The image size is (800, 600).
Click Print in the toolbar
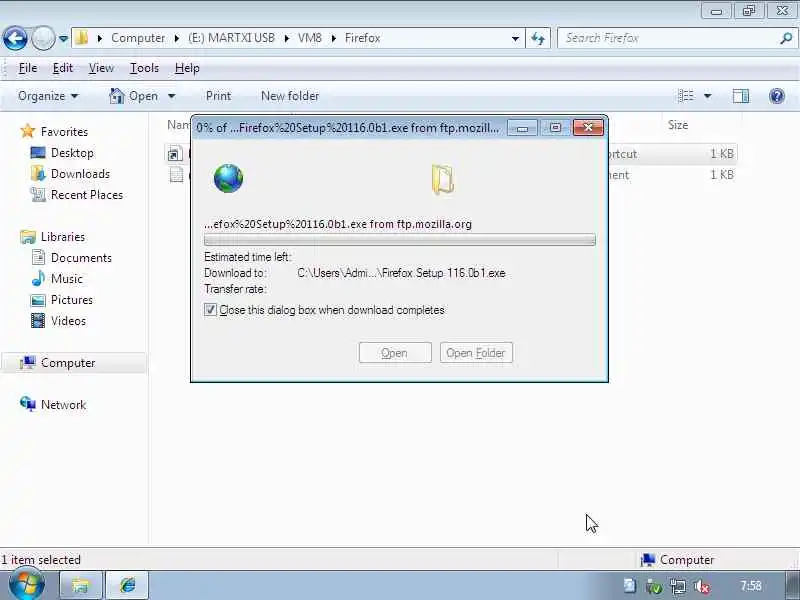[x=218, y=96]
